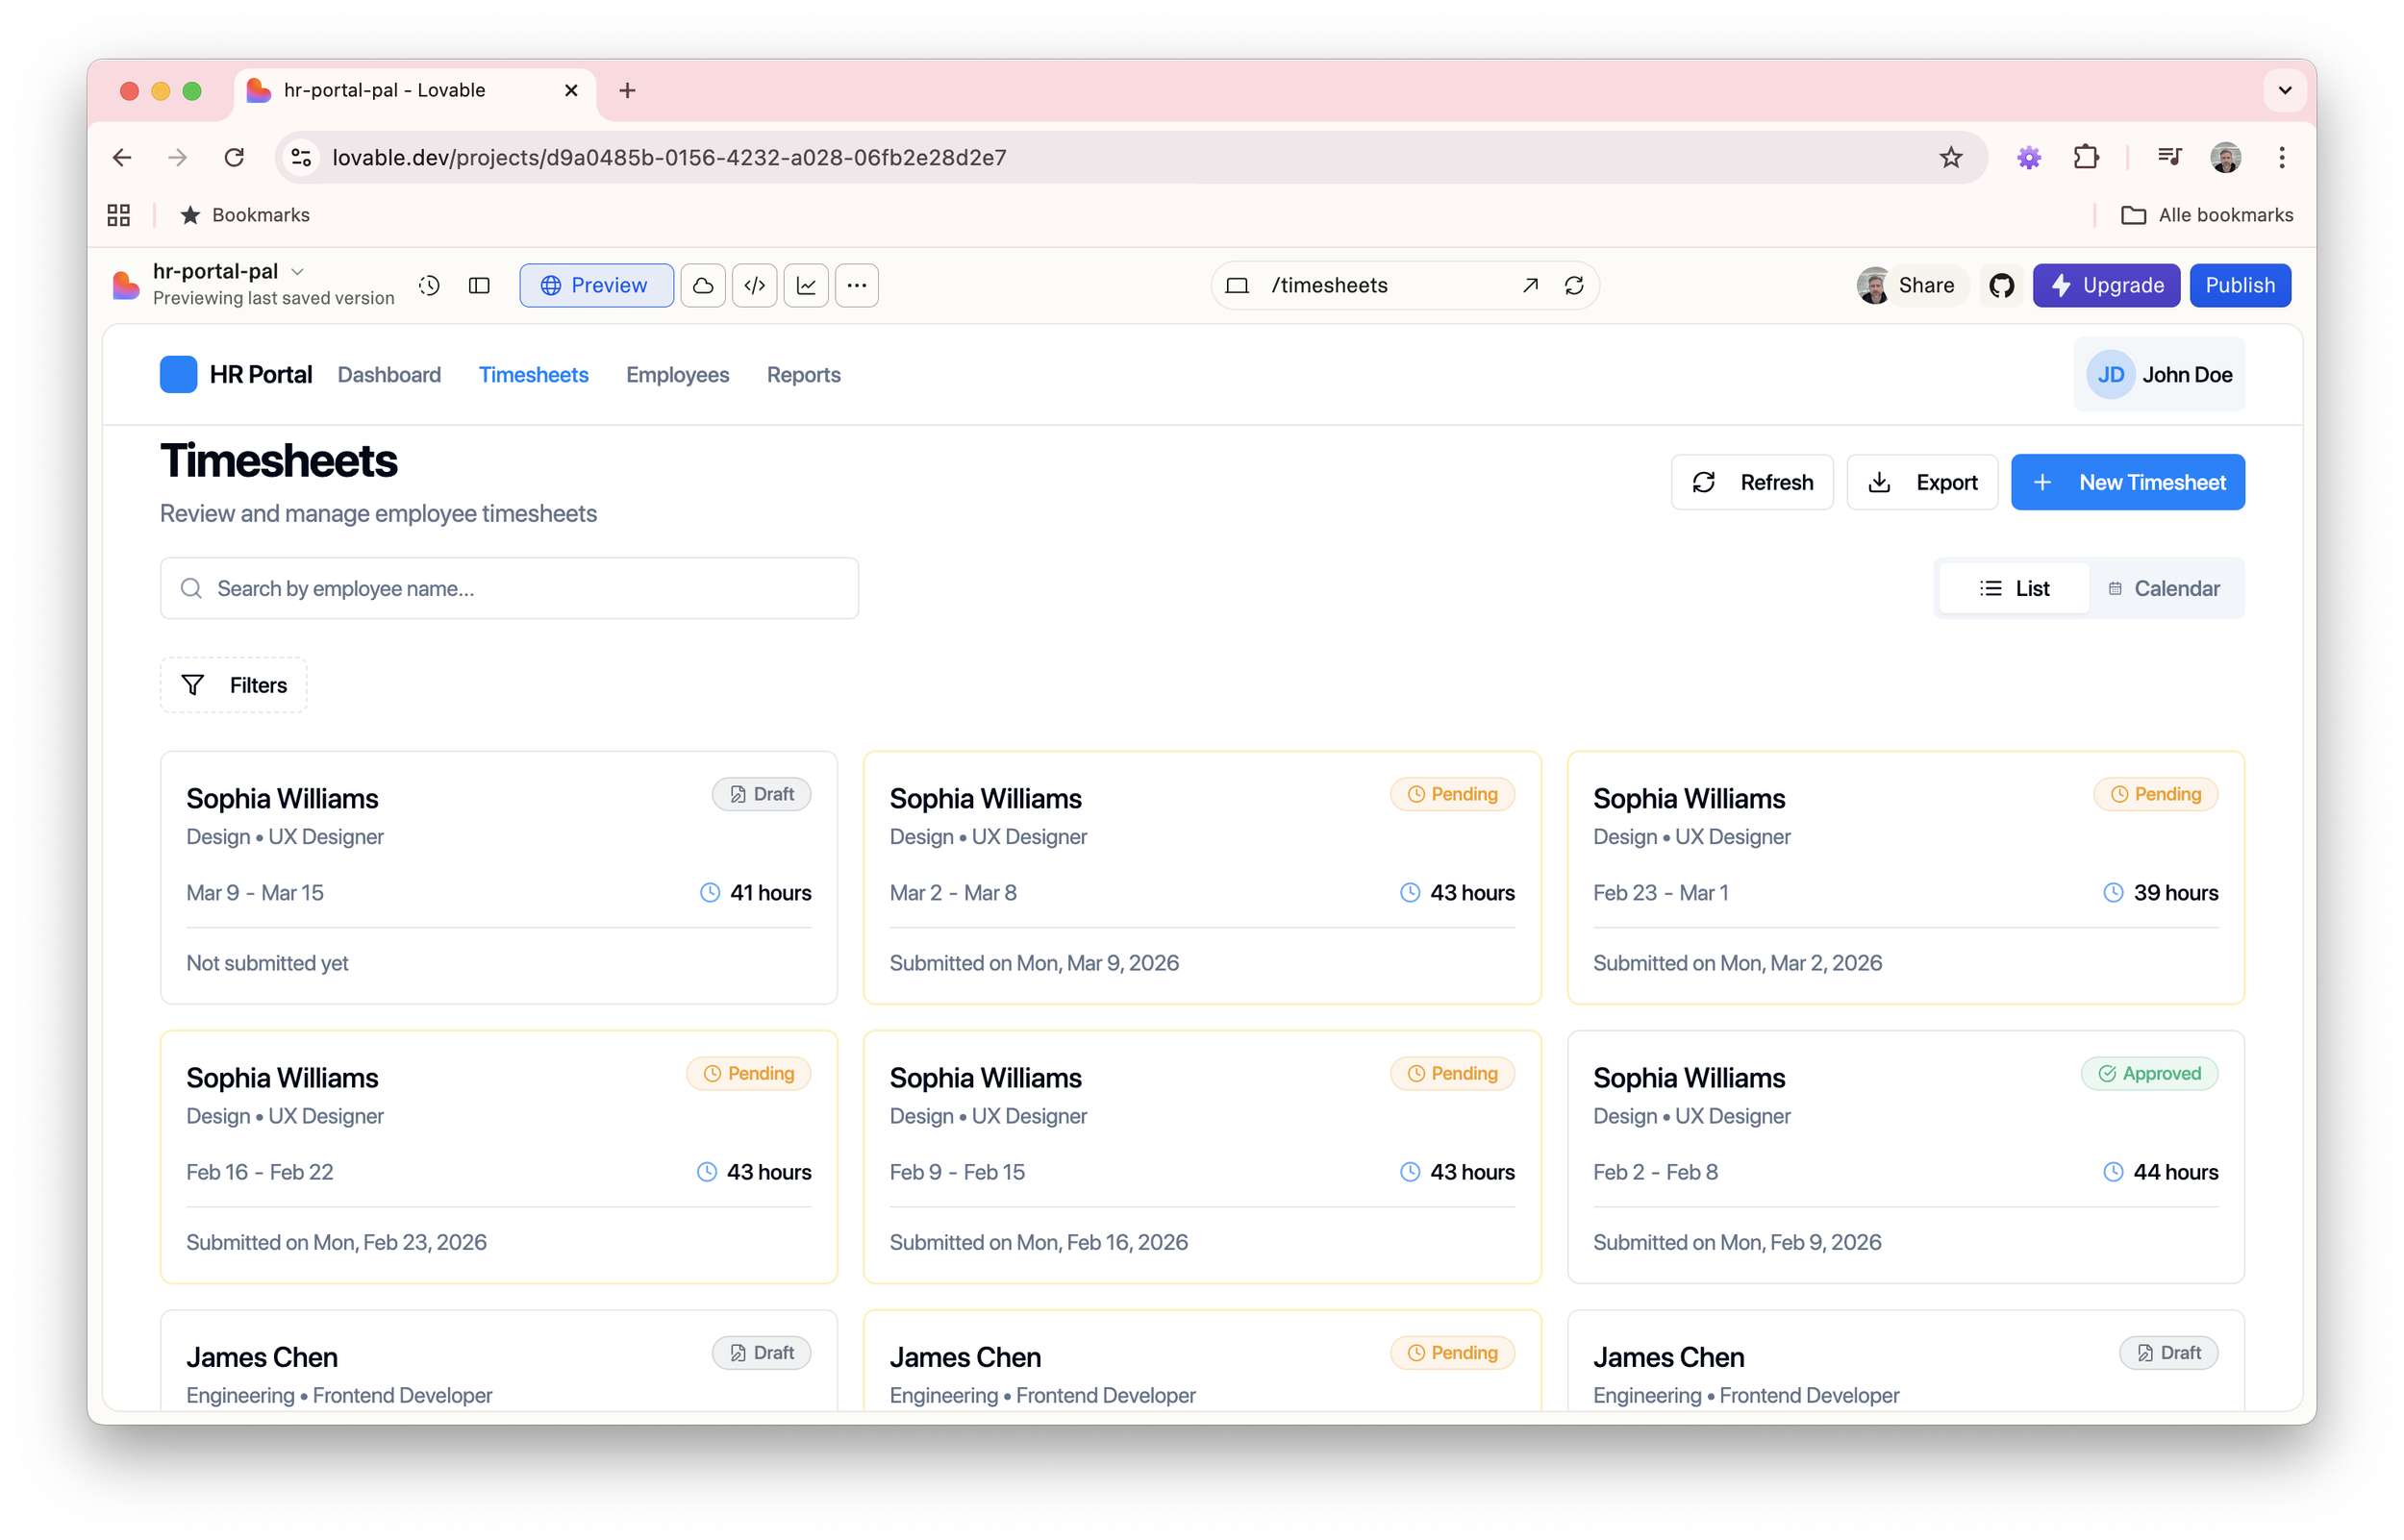Viewport: 2404px width, 1540px height.
Task: Switch to List view
Action: (2014, 588)
